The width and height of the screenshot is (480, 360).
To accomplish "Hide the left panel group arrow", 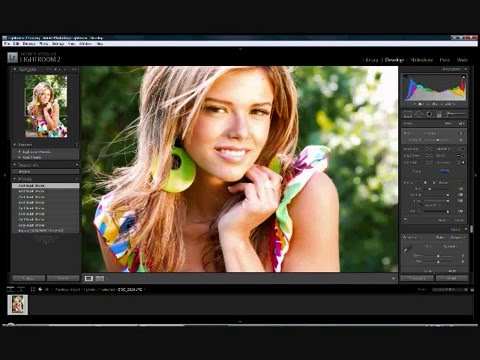I will point(4,175).
